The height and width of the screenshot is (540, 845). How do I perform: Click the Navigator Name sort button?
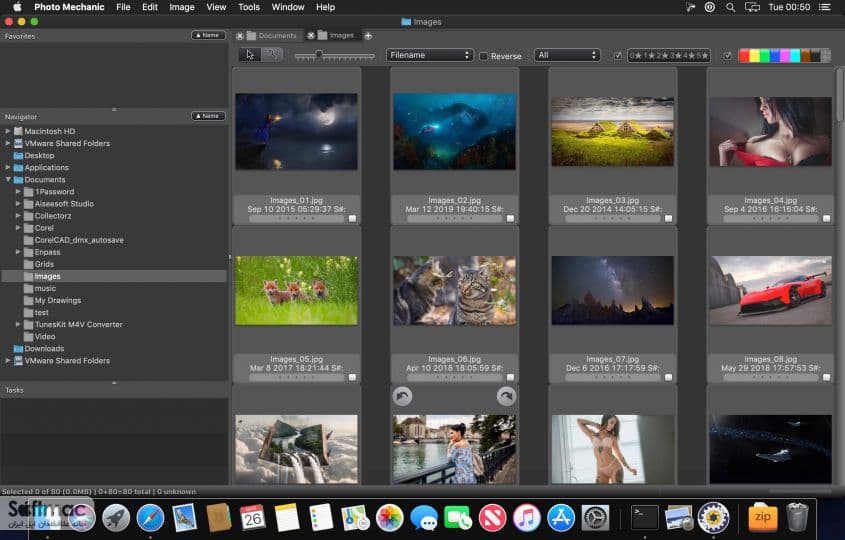[208, 116]
